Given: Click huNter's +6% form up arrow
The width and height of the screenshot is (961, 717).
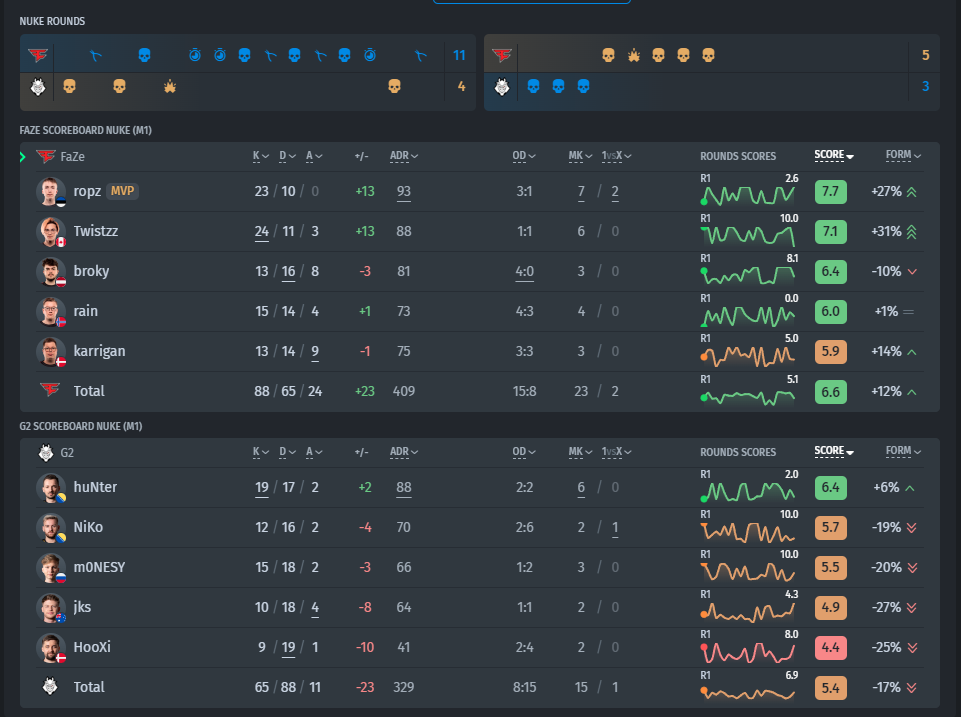Looking at the screenshot, I should tap(910, 488).
